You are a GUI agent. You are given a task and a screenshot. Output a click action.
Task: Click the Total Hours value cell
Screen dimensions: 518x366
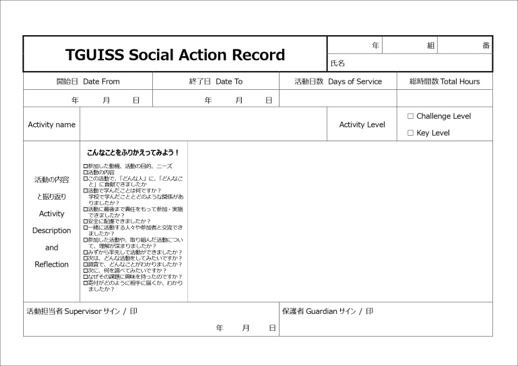pos(445,98)
